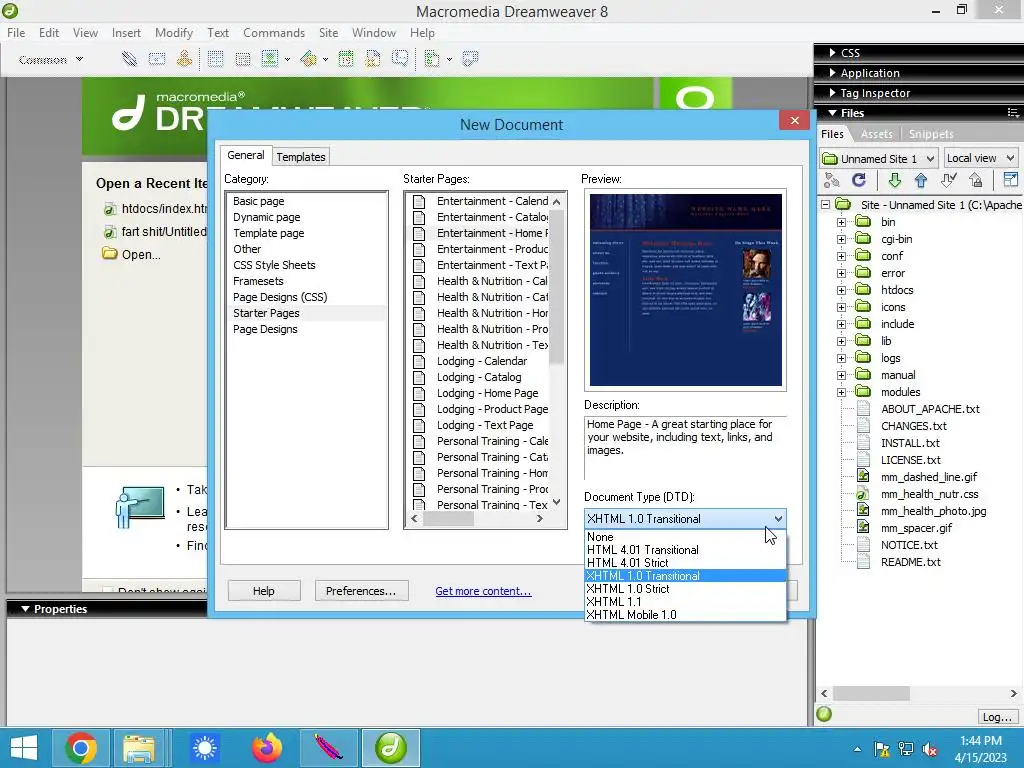Screen dimensions: 1024x768
Task: Click the blue Put Files arrow
Action: 921,180
